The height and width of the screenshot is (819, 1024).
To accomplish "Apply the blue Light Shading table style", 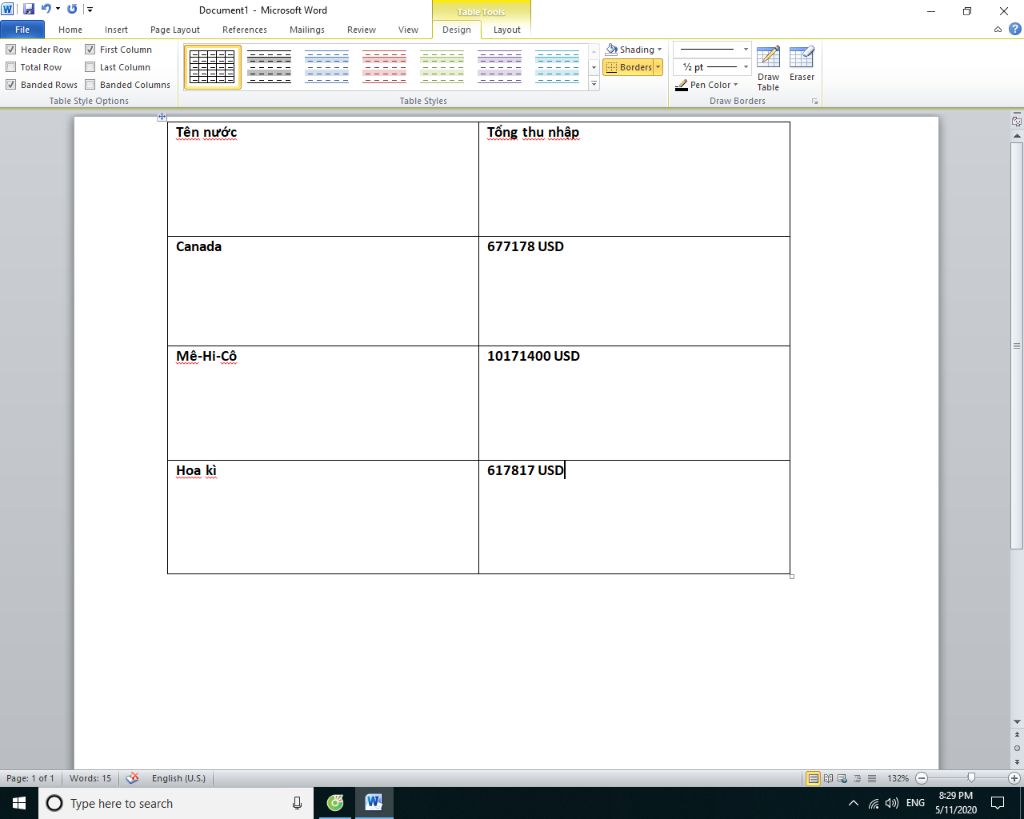I will click(327, 67).
